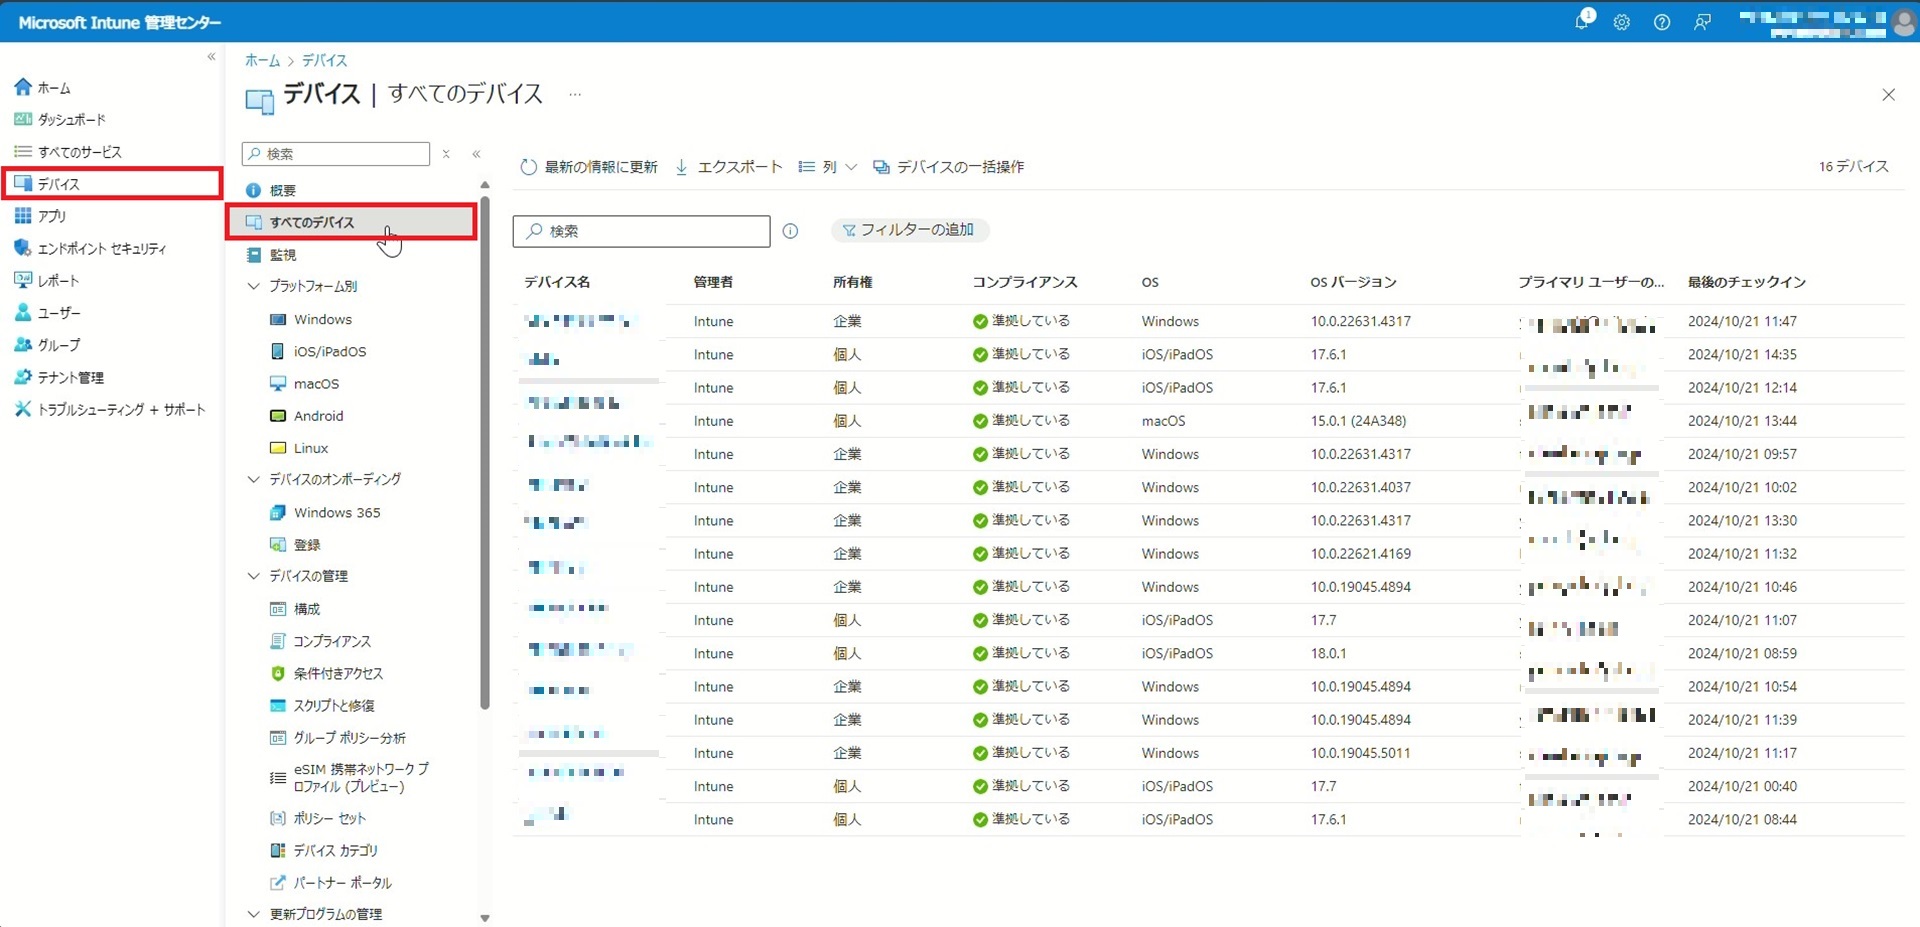Click エクスポート button

(x=729, y=167)
